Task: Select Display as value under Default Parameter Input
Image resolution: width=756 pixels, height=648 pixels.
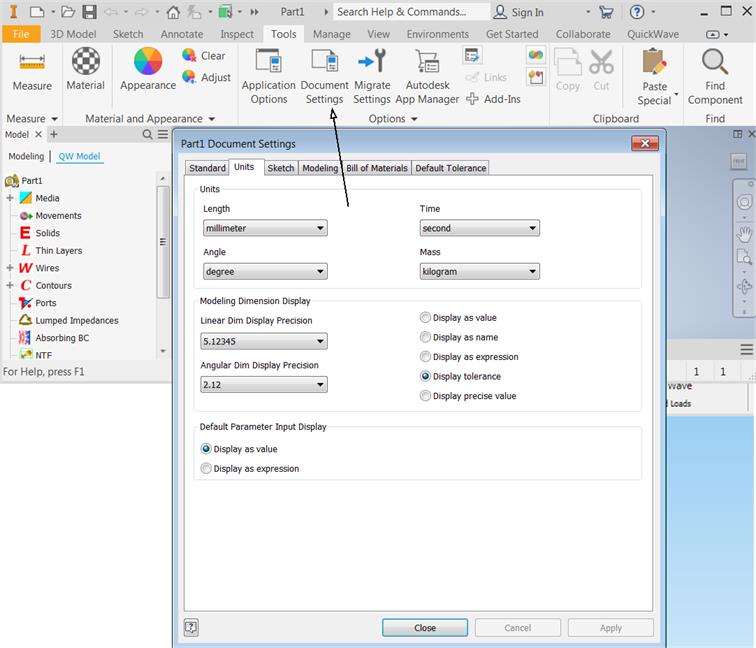Action: point(206,449)
